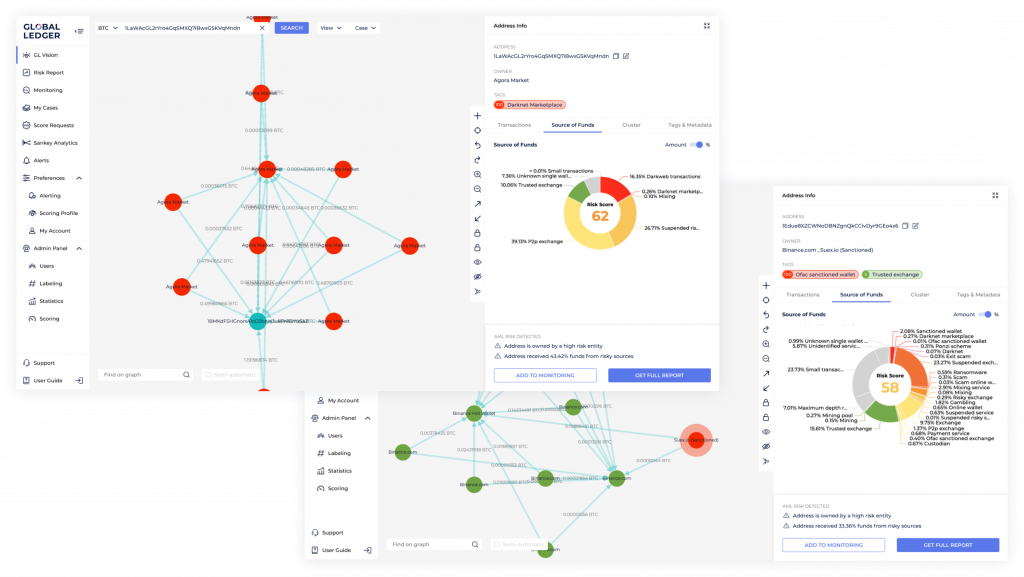Collapse Admin Panel chevron in Binance window
Viewport: 1024px width, 577px height.
click(x=368, y=418)
